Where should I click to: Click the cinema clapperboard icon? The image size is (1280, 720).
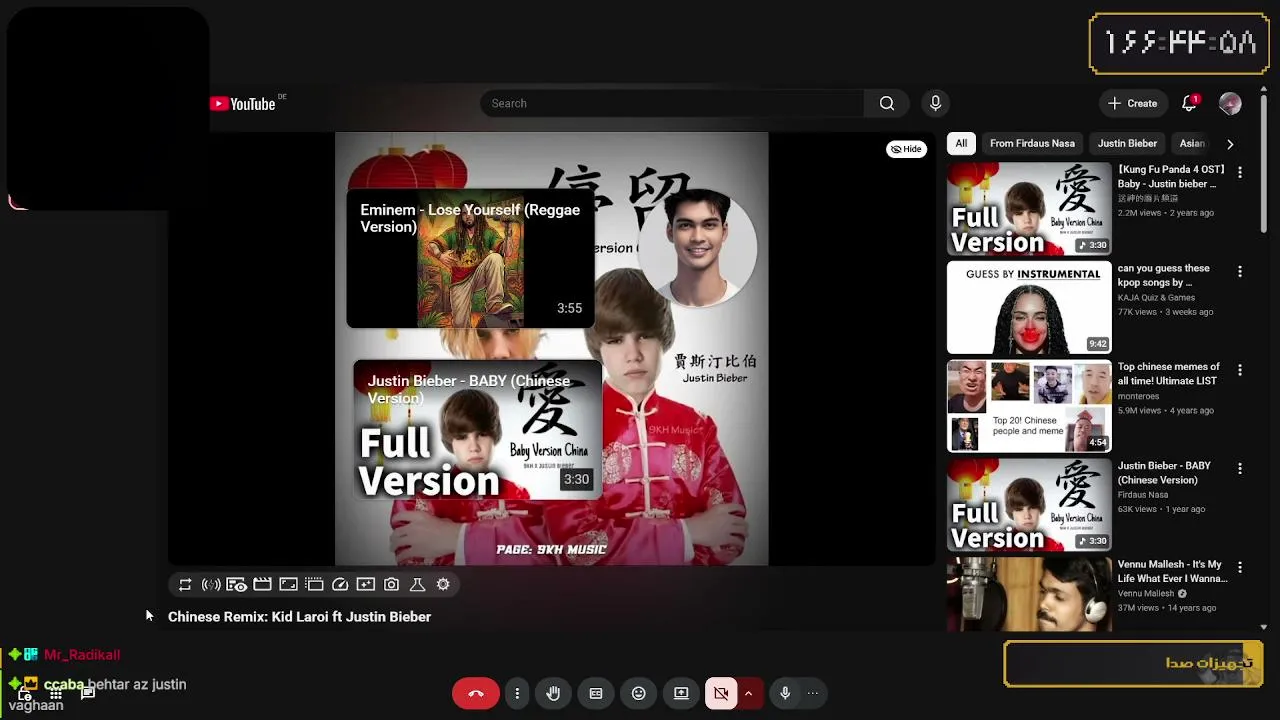262,585
